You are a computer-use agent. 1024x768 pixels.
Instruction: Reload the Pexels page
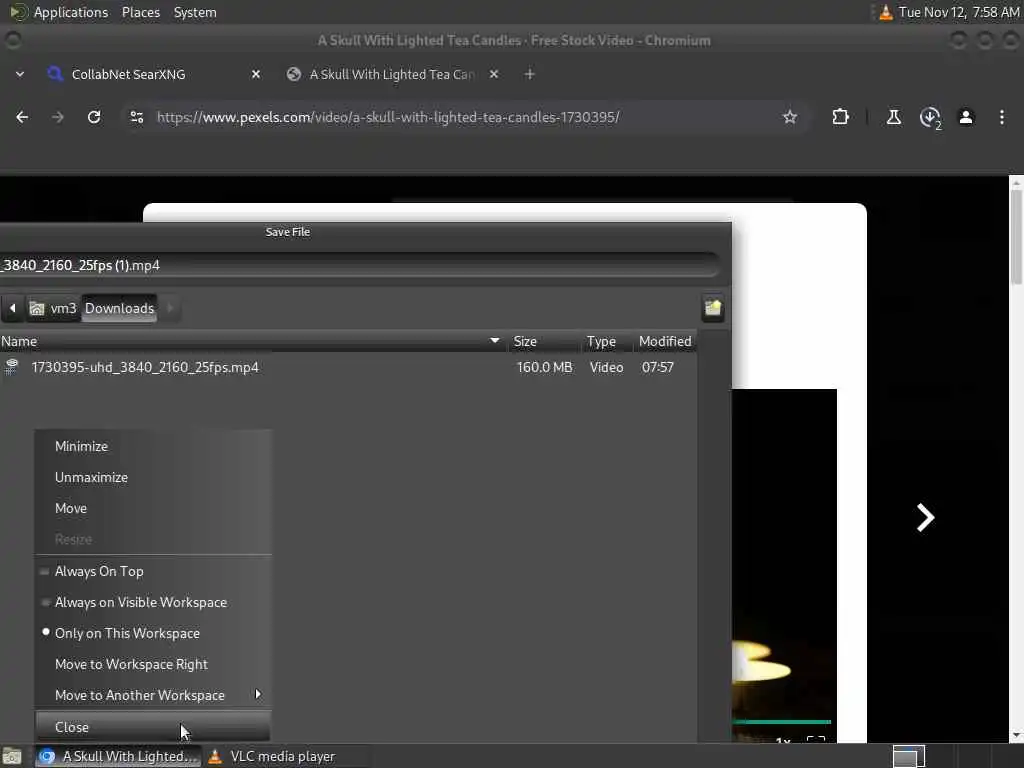click(94, 117)
